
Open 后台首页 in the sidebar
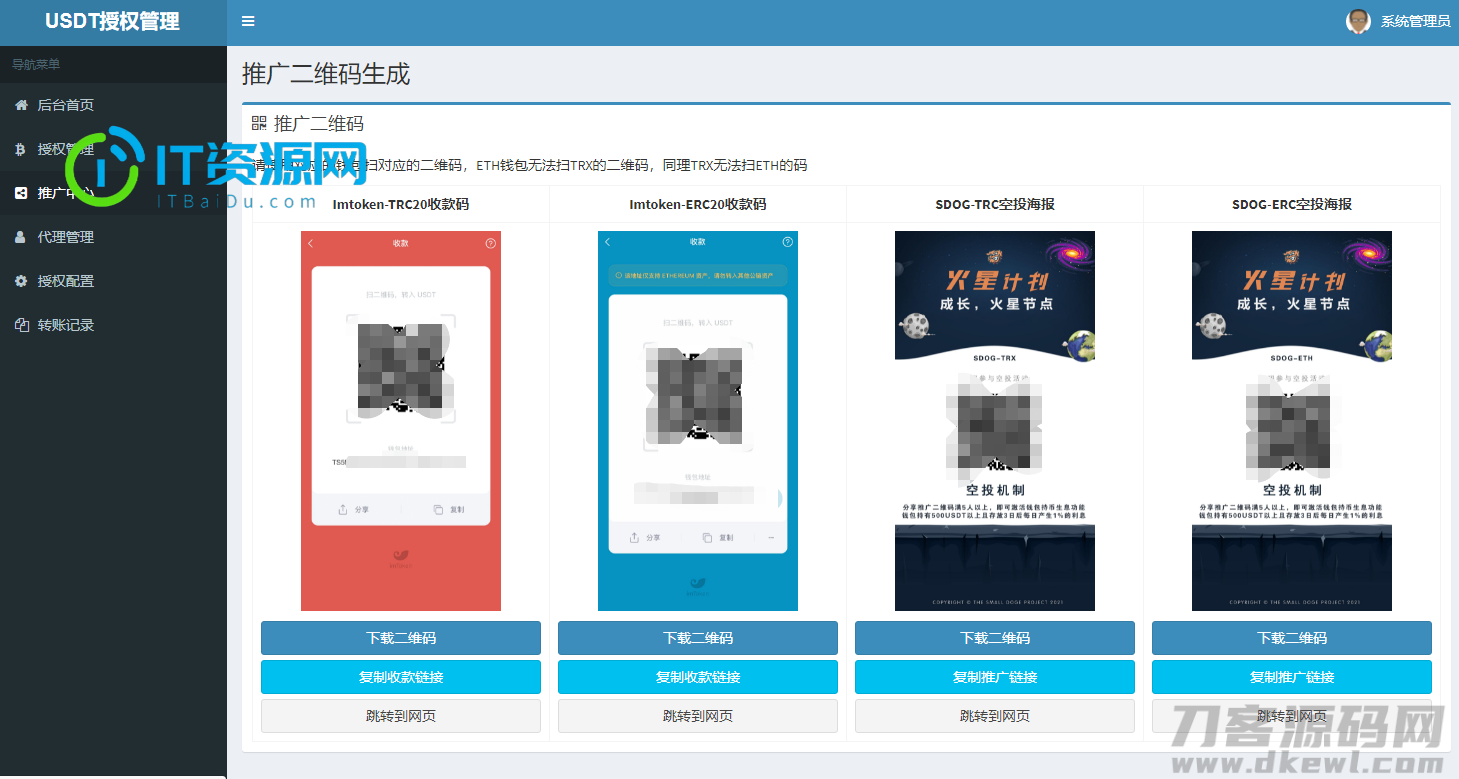(113, 105)
